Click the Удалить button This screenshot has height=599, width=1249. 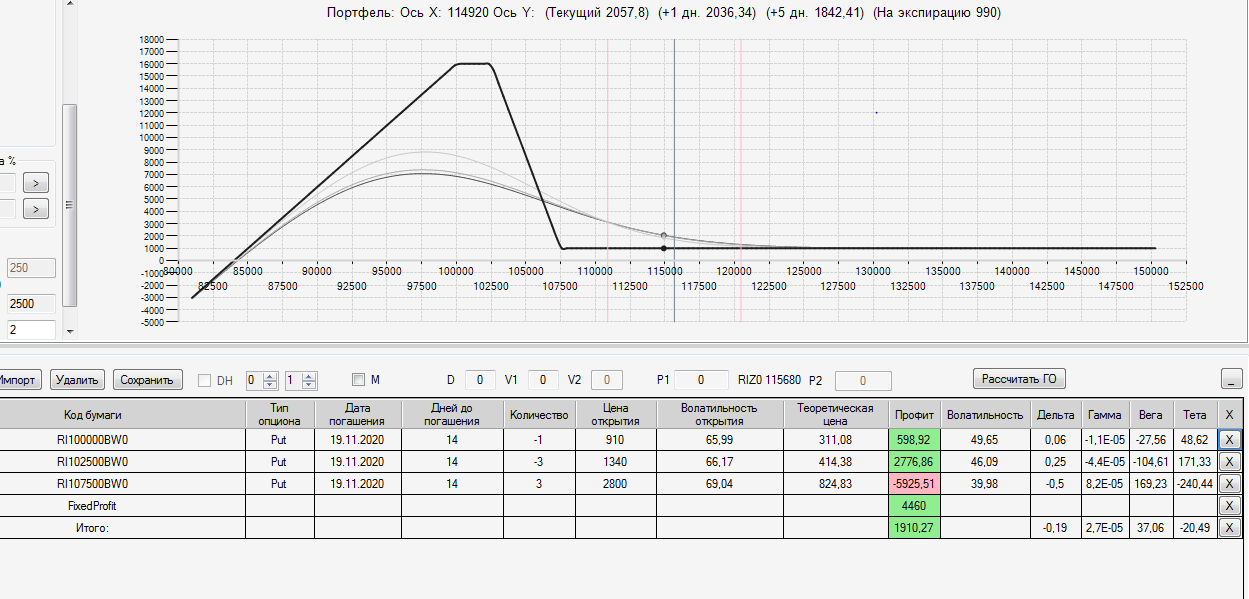click(77, 380)
